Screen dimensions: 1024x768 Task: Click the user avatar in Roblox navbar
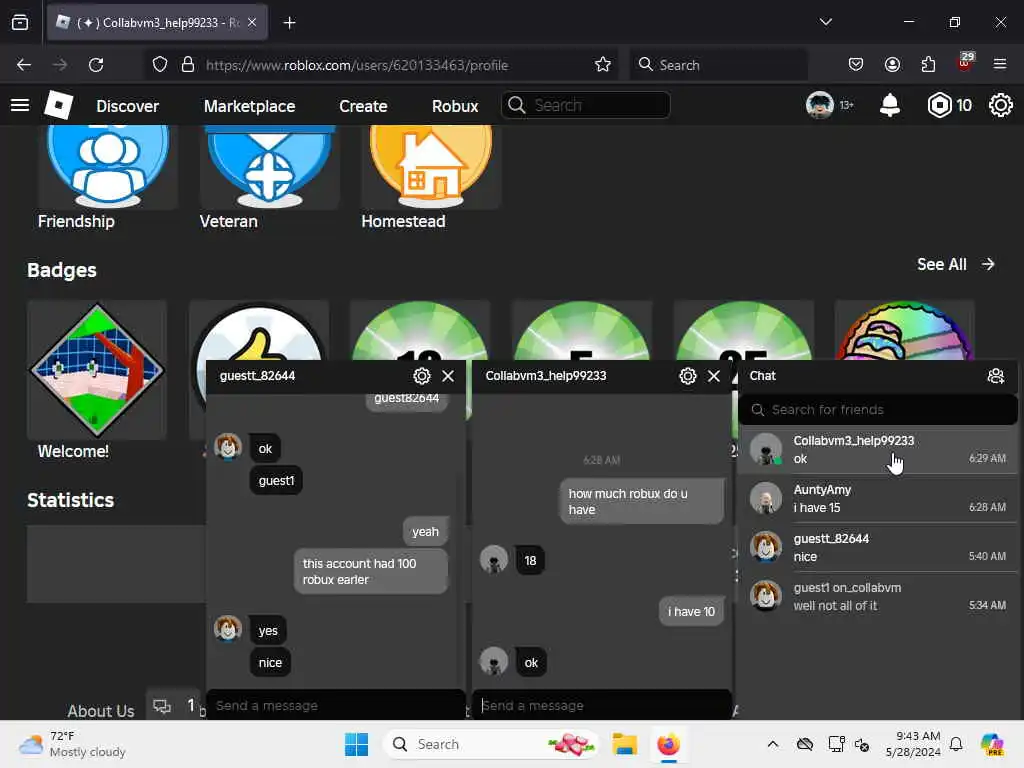tap(819, 105)
